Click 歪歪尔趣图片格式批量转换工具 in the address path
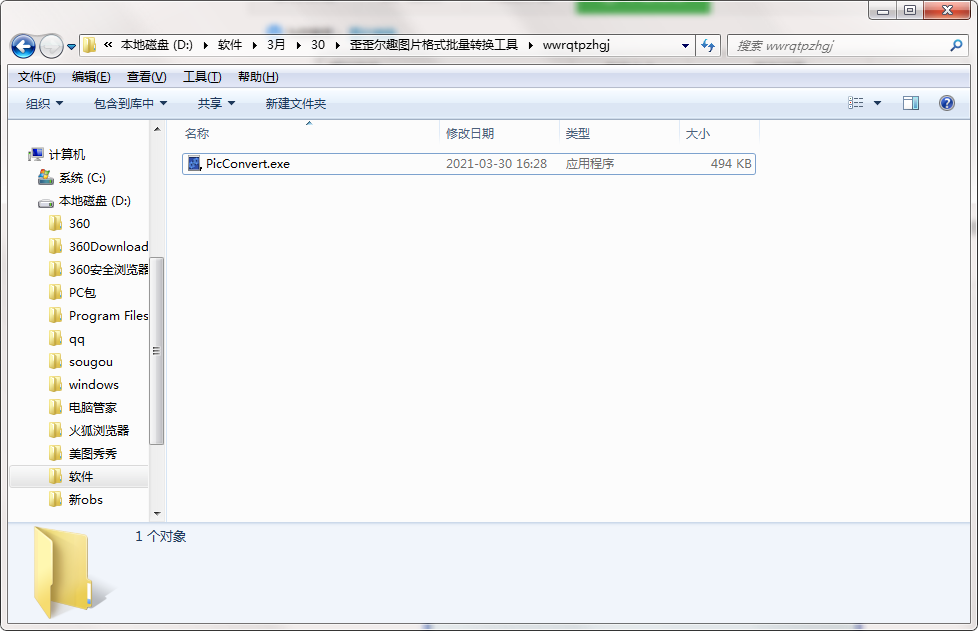This screenshot has width=978, height=631. coord(433,45)
